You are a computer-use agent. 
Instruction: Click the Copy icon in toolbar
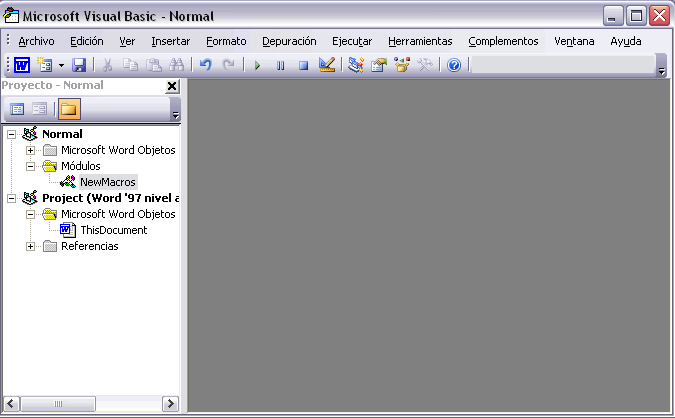130,65
